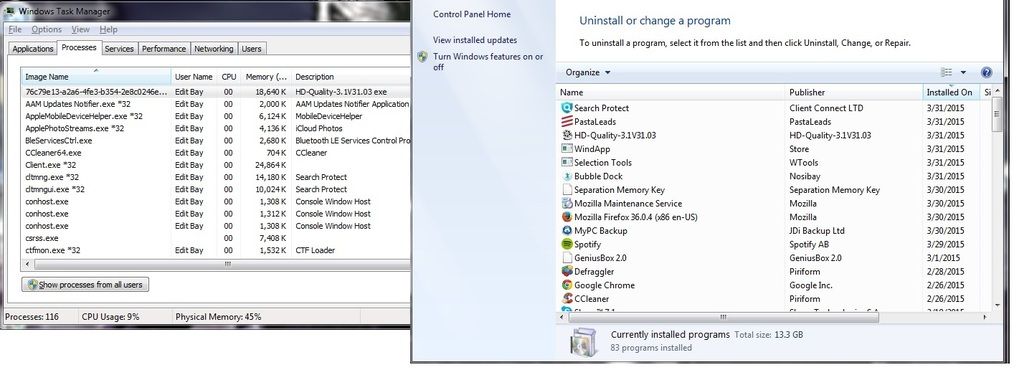
Task: Open Help via the blue question mark icon
Action: [987, 72]
